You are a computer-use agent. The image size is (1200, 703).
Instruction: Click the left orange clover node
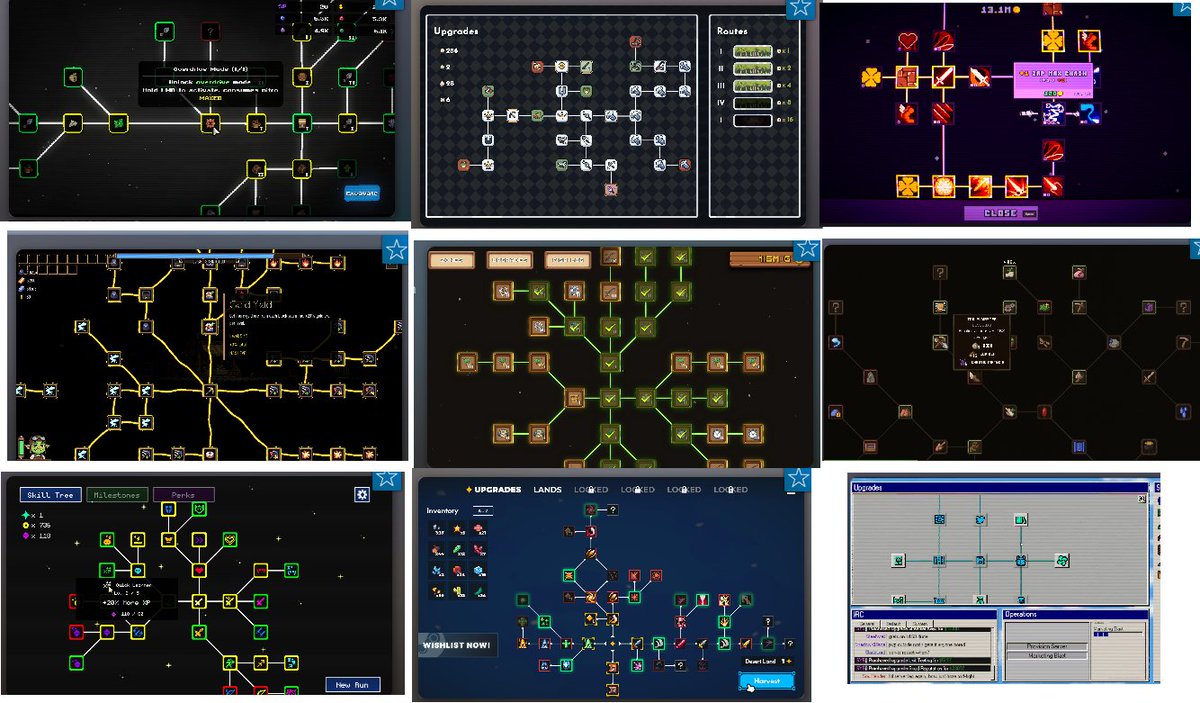coord(873,76)
